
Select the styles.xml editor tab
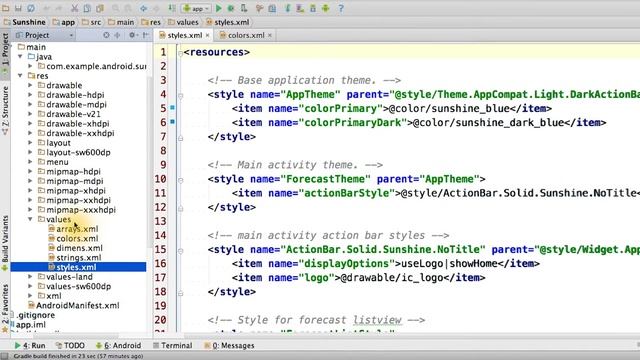pos(184,35)
